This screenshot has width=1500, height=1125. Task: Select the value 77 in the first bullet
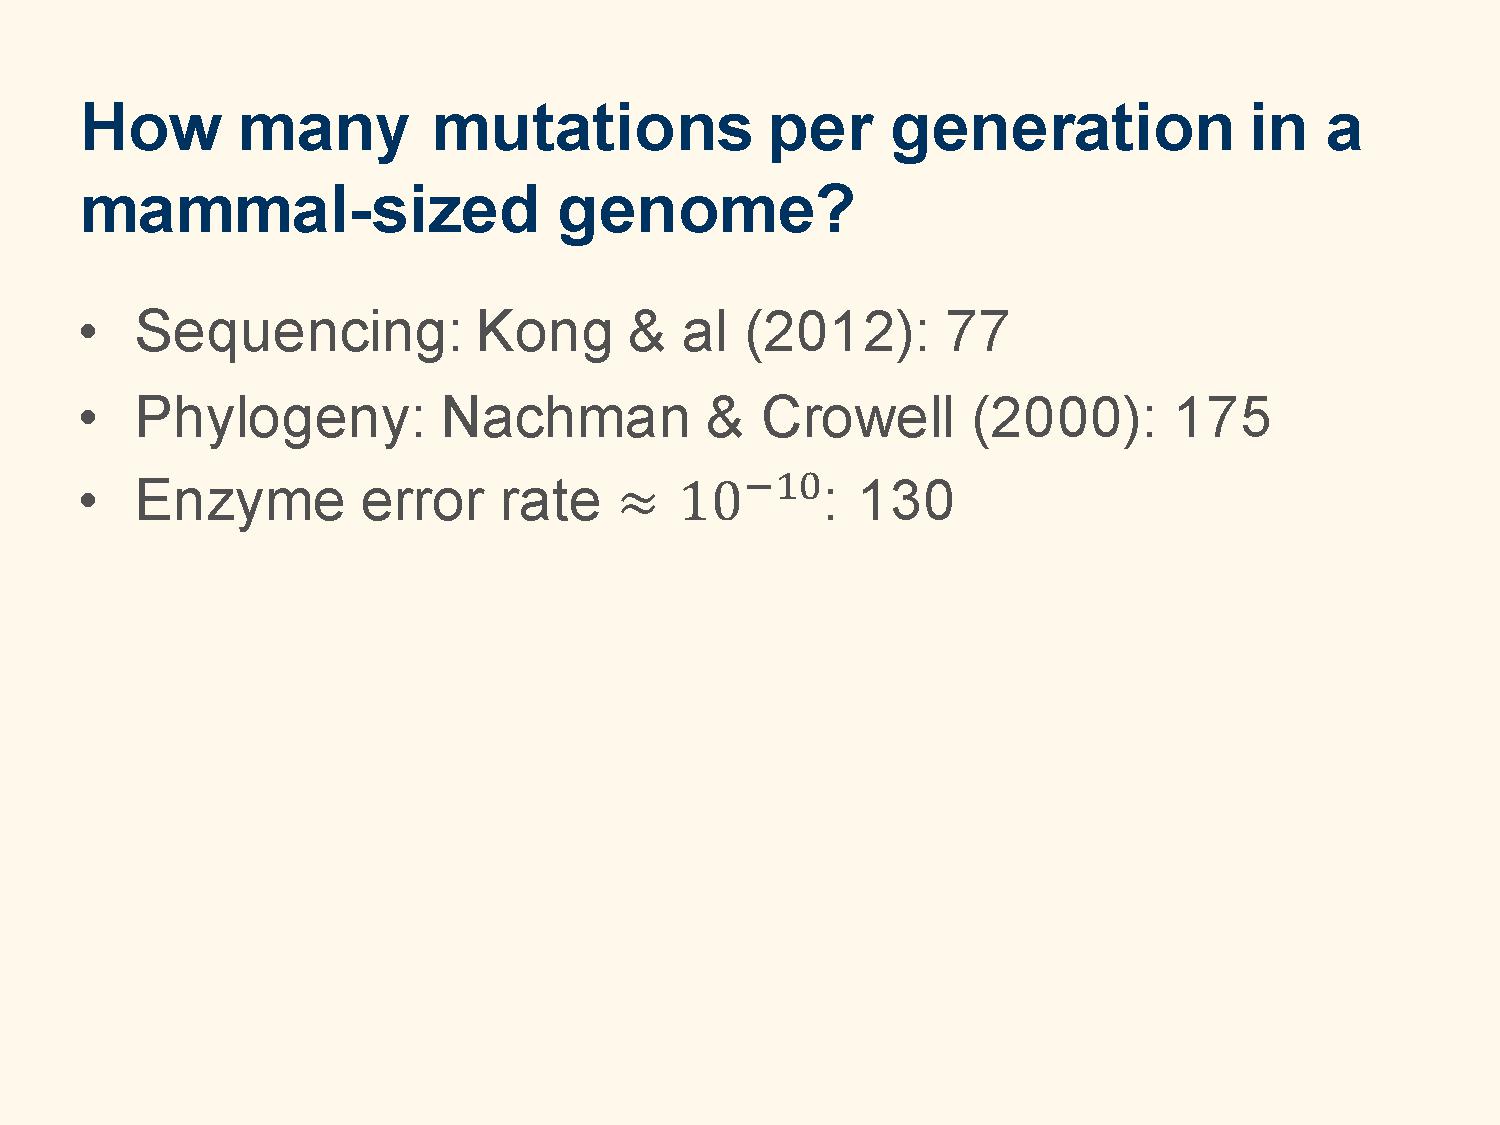tap(976, 332)
